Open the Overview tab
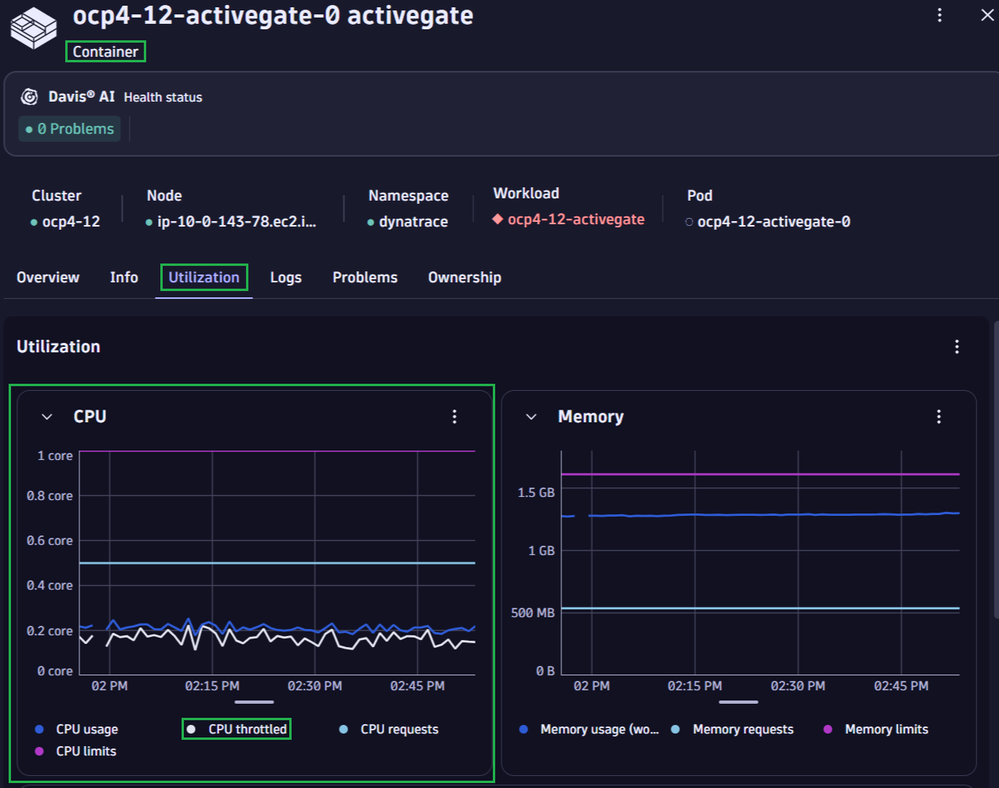The image size is (999, 788). 48,278
